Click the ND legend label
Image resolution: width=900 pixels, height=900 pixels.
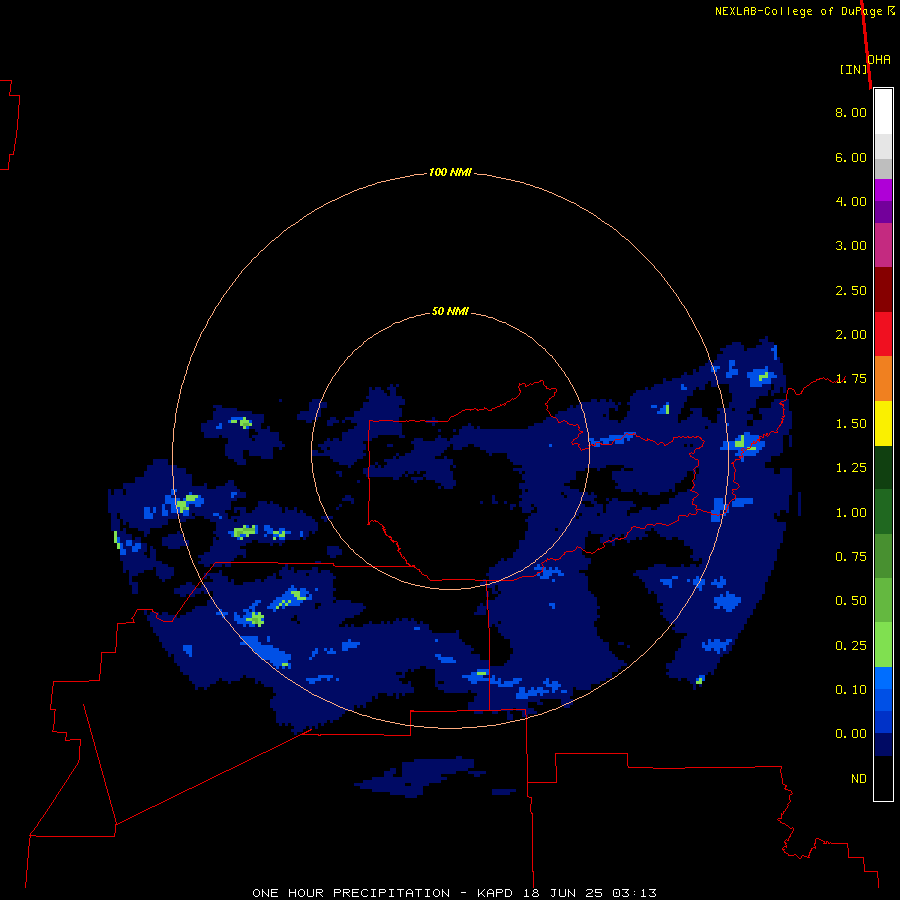coord(859,779)
